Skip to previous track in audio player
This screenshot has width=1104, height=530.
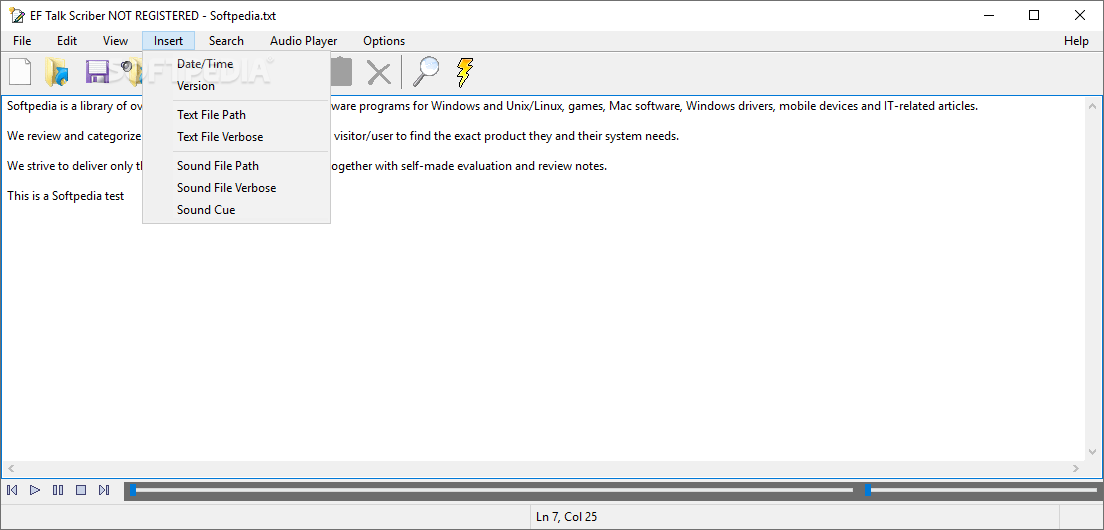click(x=12, y=490)
